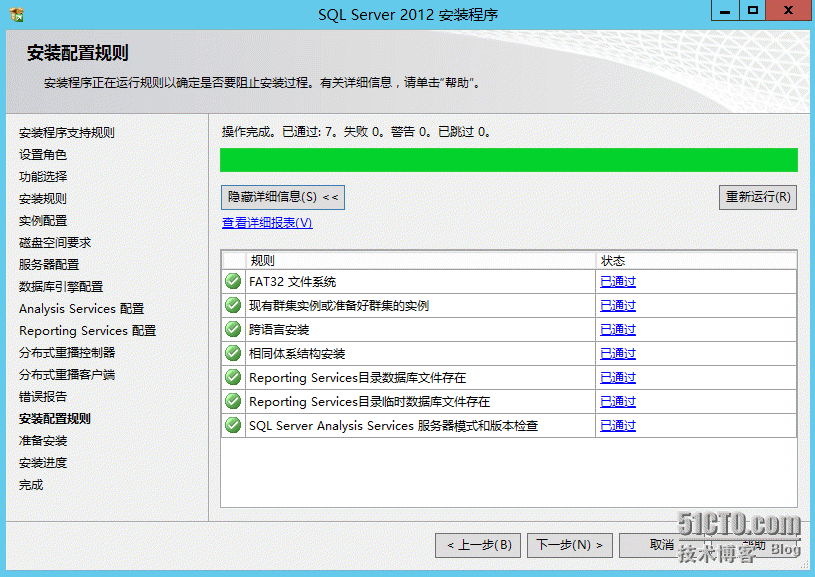Click the 重新运行(R) button
Screen dimensions: 815x577
pos(758,198)
